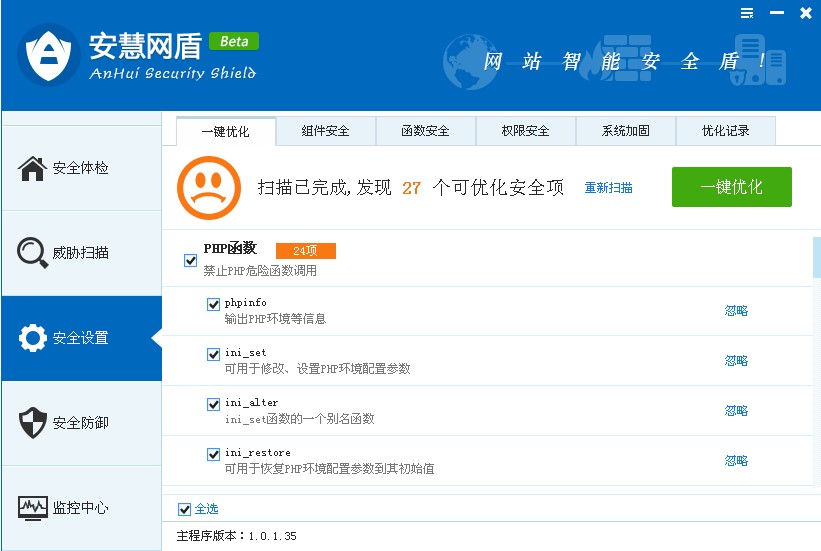Image resolution: width=821 pixels, height=551 pixels.
Task: Switch to the 权限安全 tab
Action: tap(525, 131)
